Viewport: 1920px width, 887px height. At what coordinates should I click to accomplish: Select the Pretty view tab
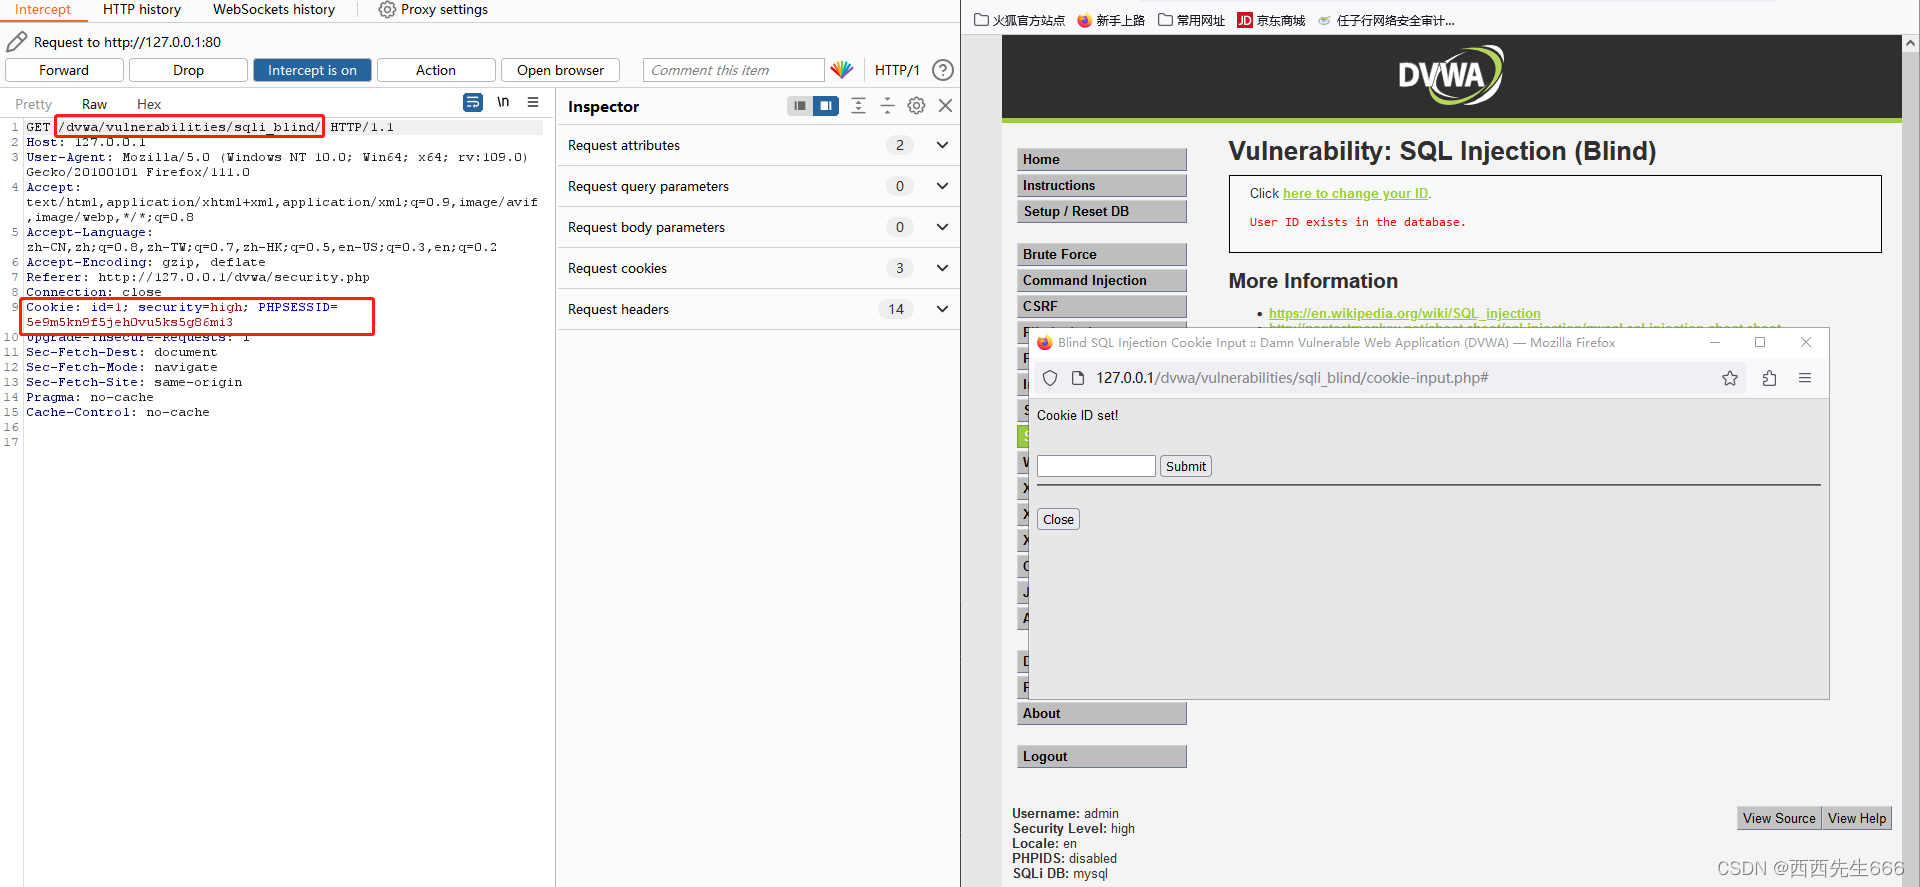33,104
